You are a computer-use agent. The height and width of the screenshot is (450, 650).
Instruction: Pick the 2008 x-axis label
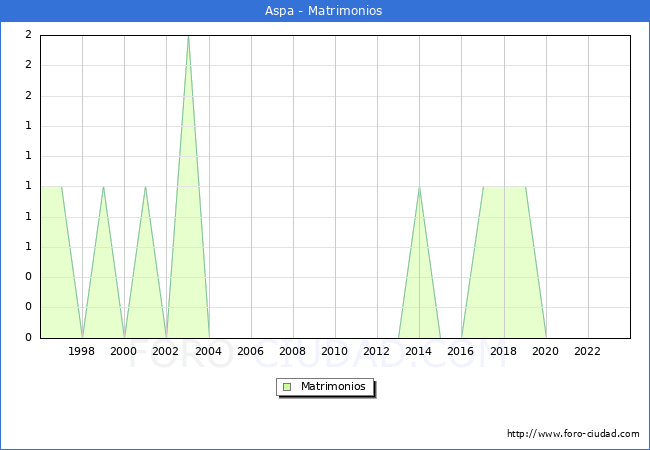[292, 351]
